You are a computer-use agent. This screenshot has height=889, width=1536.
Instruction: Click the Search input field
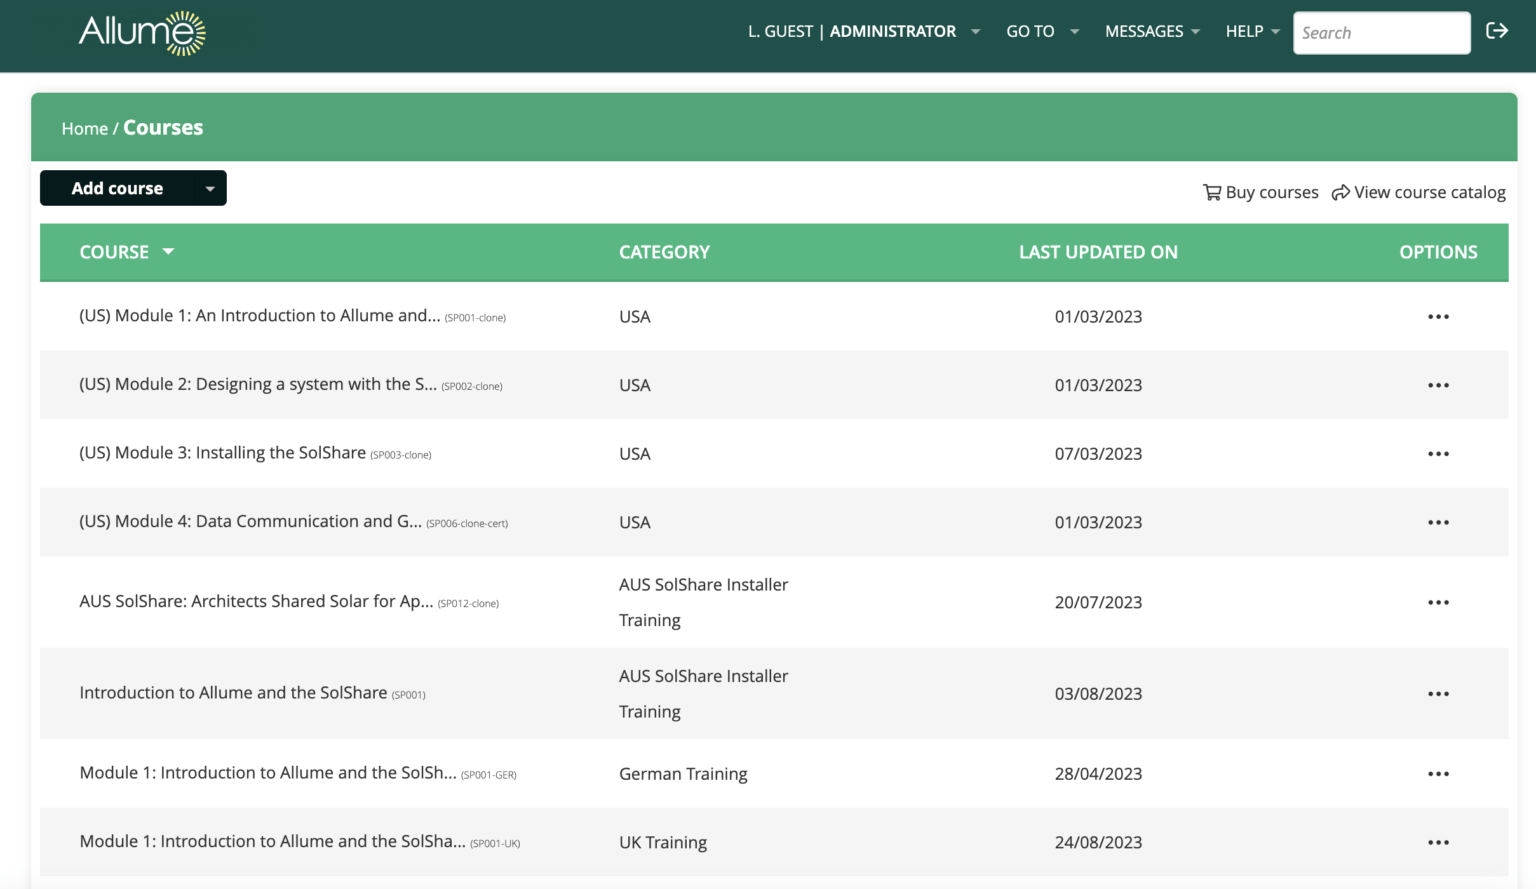click(1381, 33)
